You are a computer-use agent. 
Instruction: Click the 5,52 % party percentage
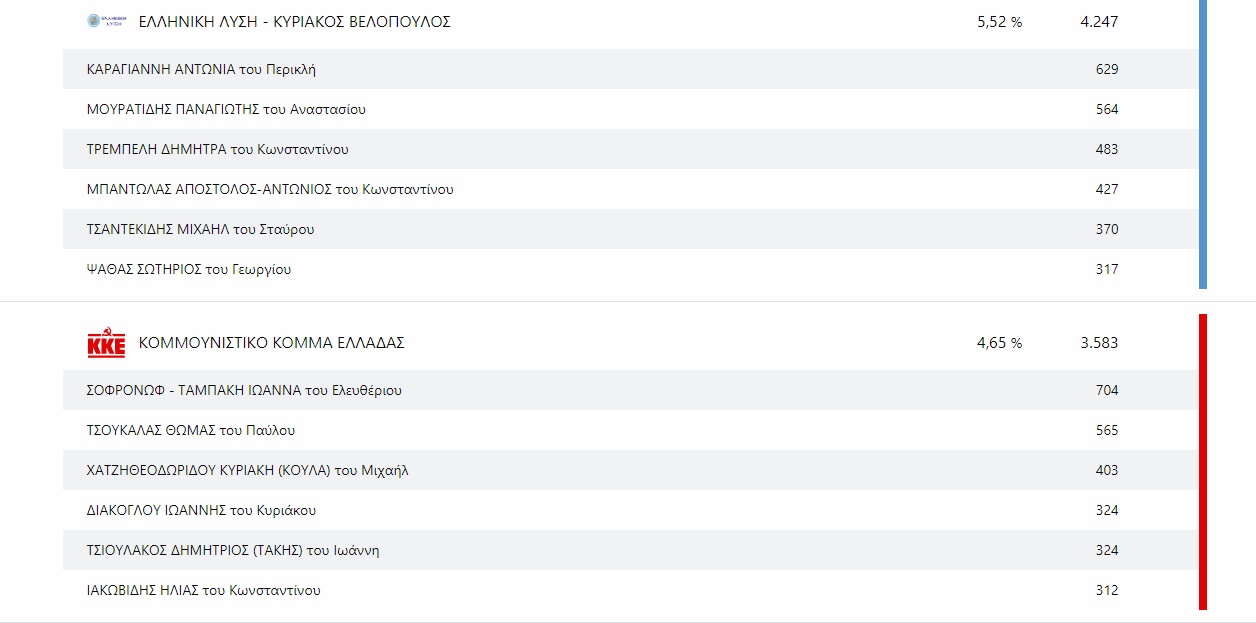pos(999,22)
